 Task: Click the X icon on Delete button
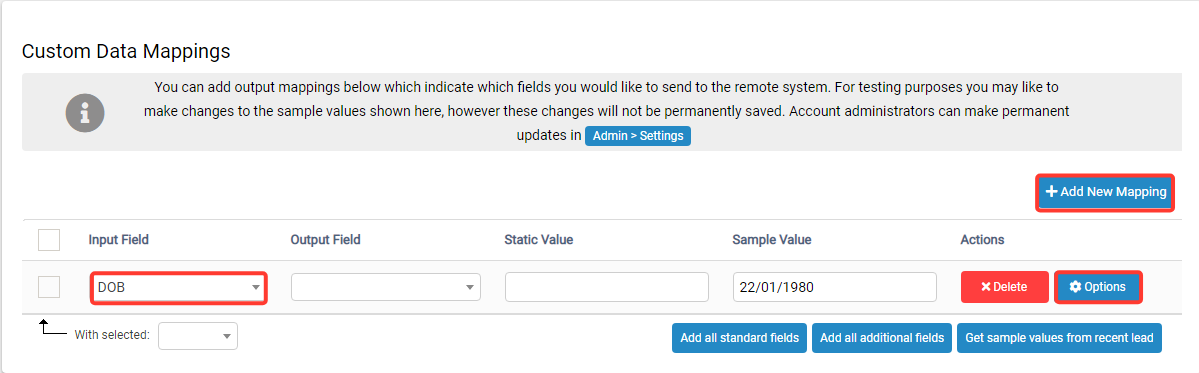click(x=986, y=287)
